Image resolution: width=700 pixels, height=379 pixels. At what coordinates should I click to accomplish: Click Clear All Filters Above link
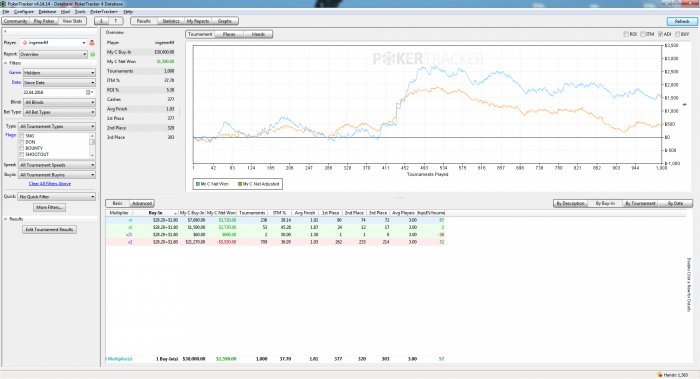[50, 184]
